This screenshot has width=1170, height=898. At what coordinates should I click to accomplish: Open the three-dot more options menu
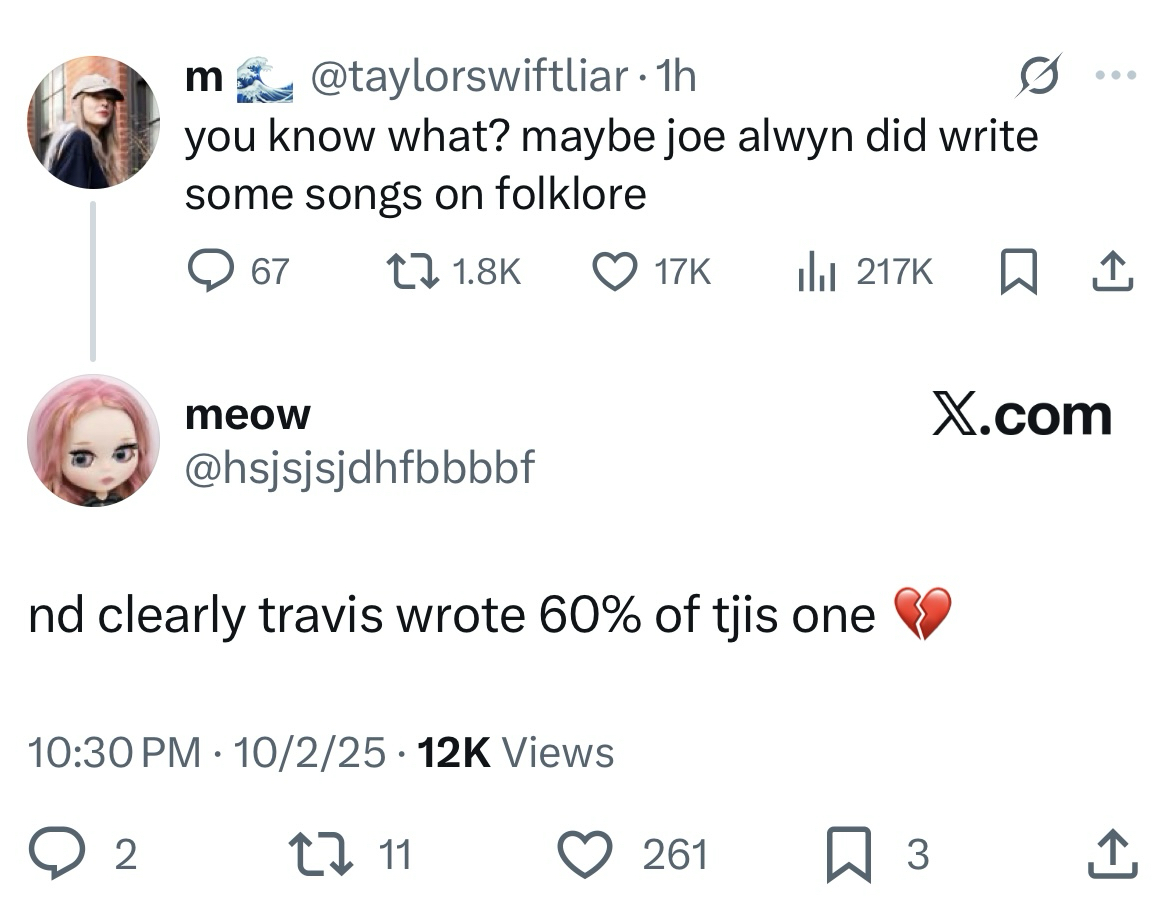click(x=1116, y=76)
